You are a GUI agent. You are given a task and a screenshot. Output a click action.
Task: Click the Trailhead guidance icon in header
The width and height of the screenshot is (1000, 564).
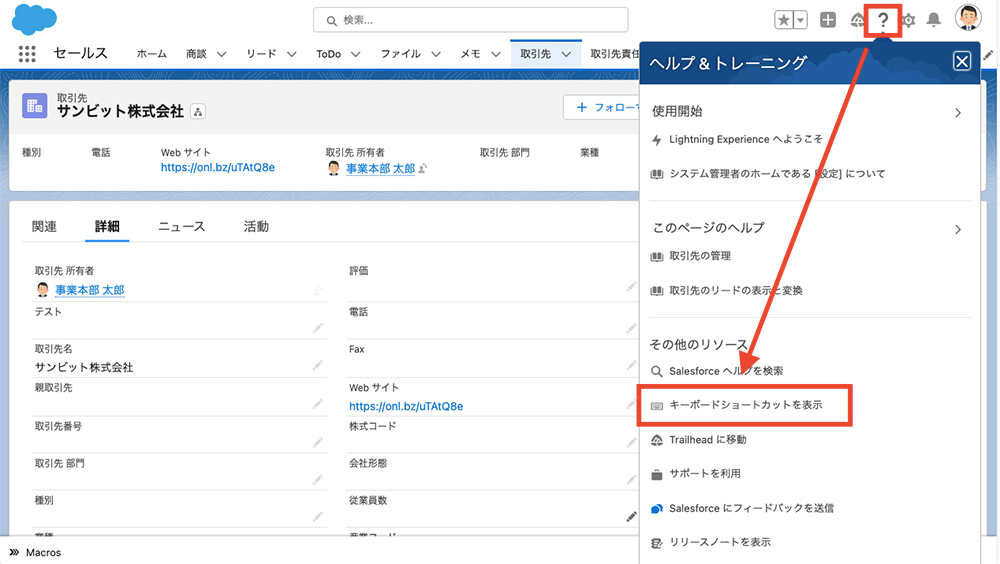pyautogui.click(x=857, y=20)
